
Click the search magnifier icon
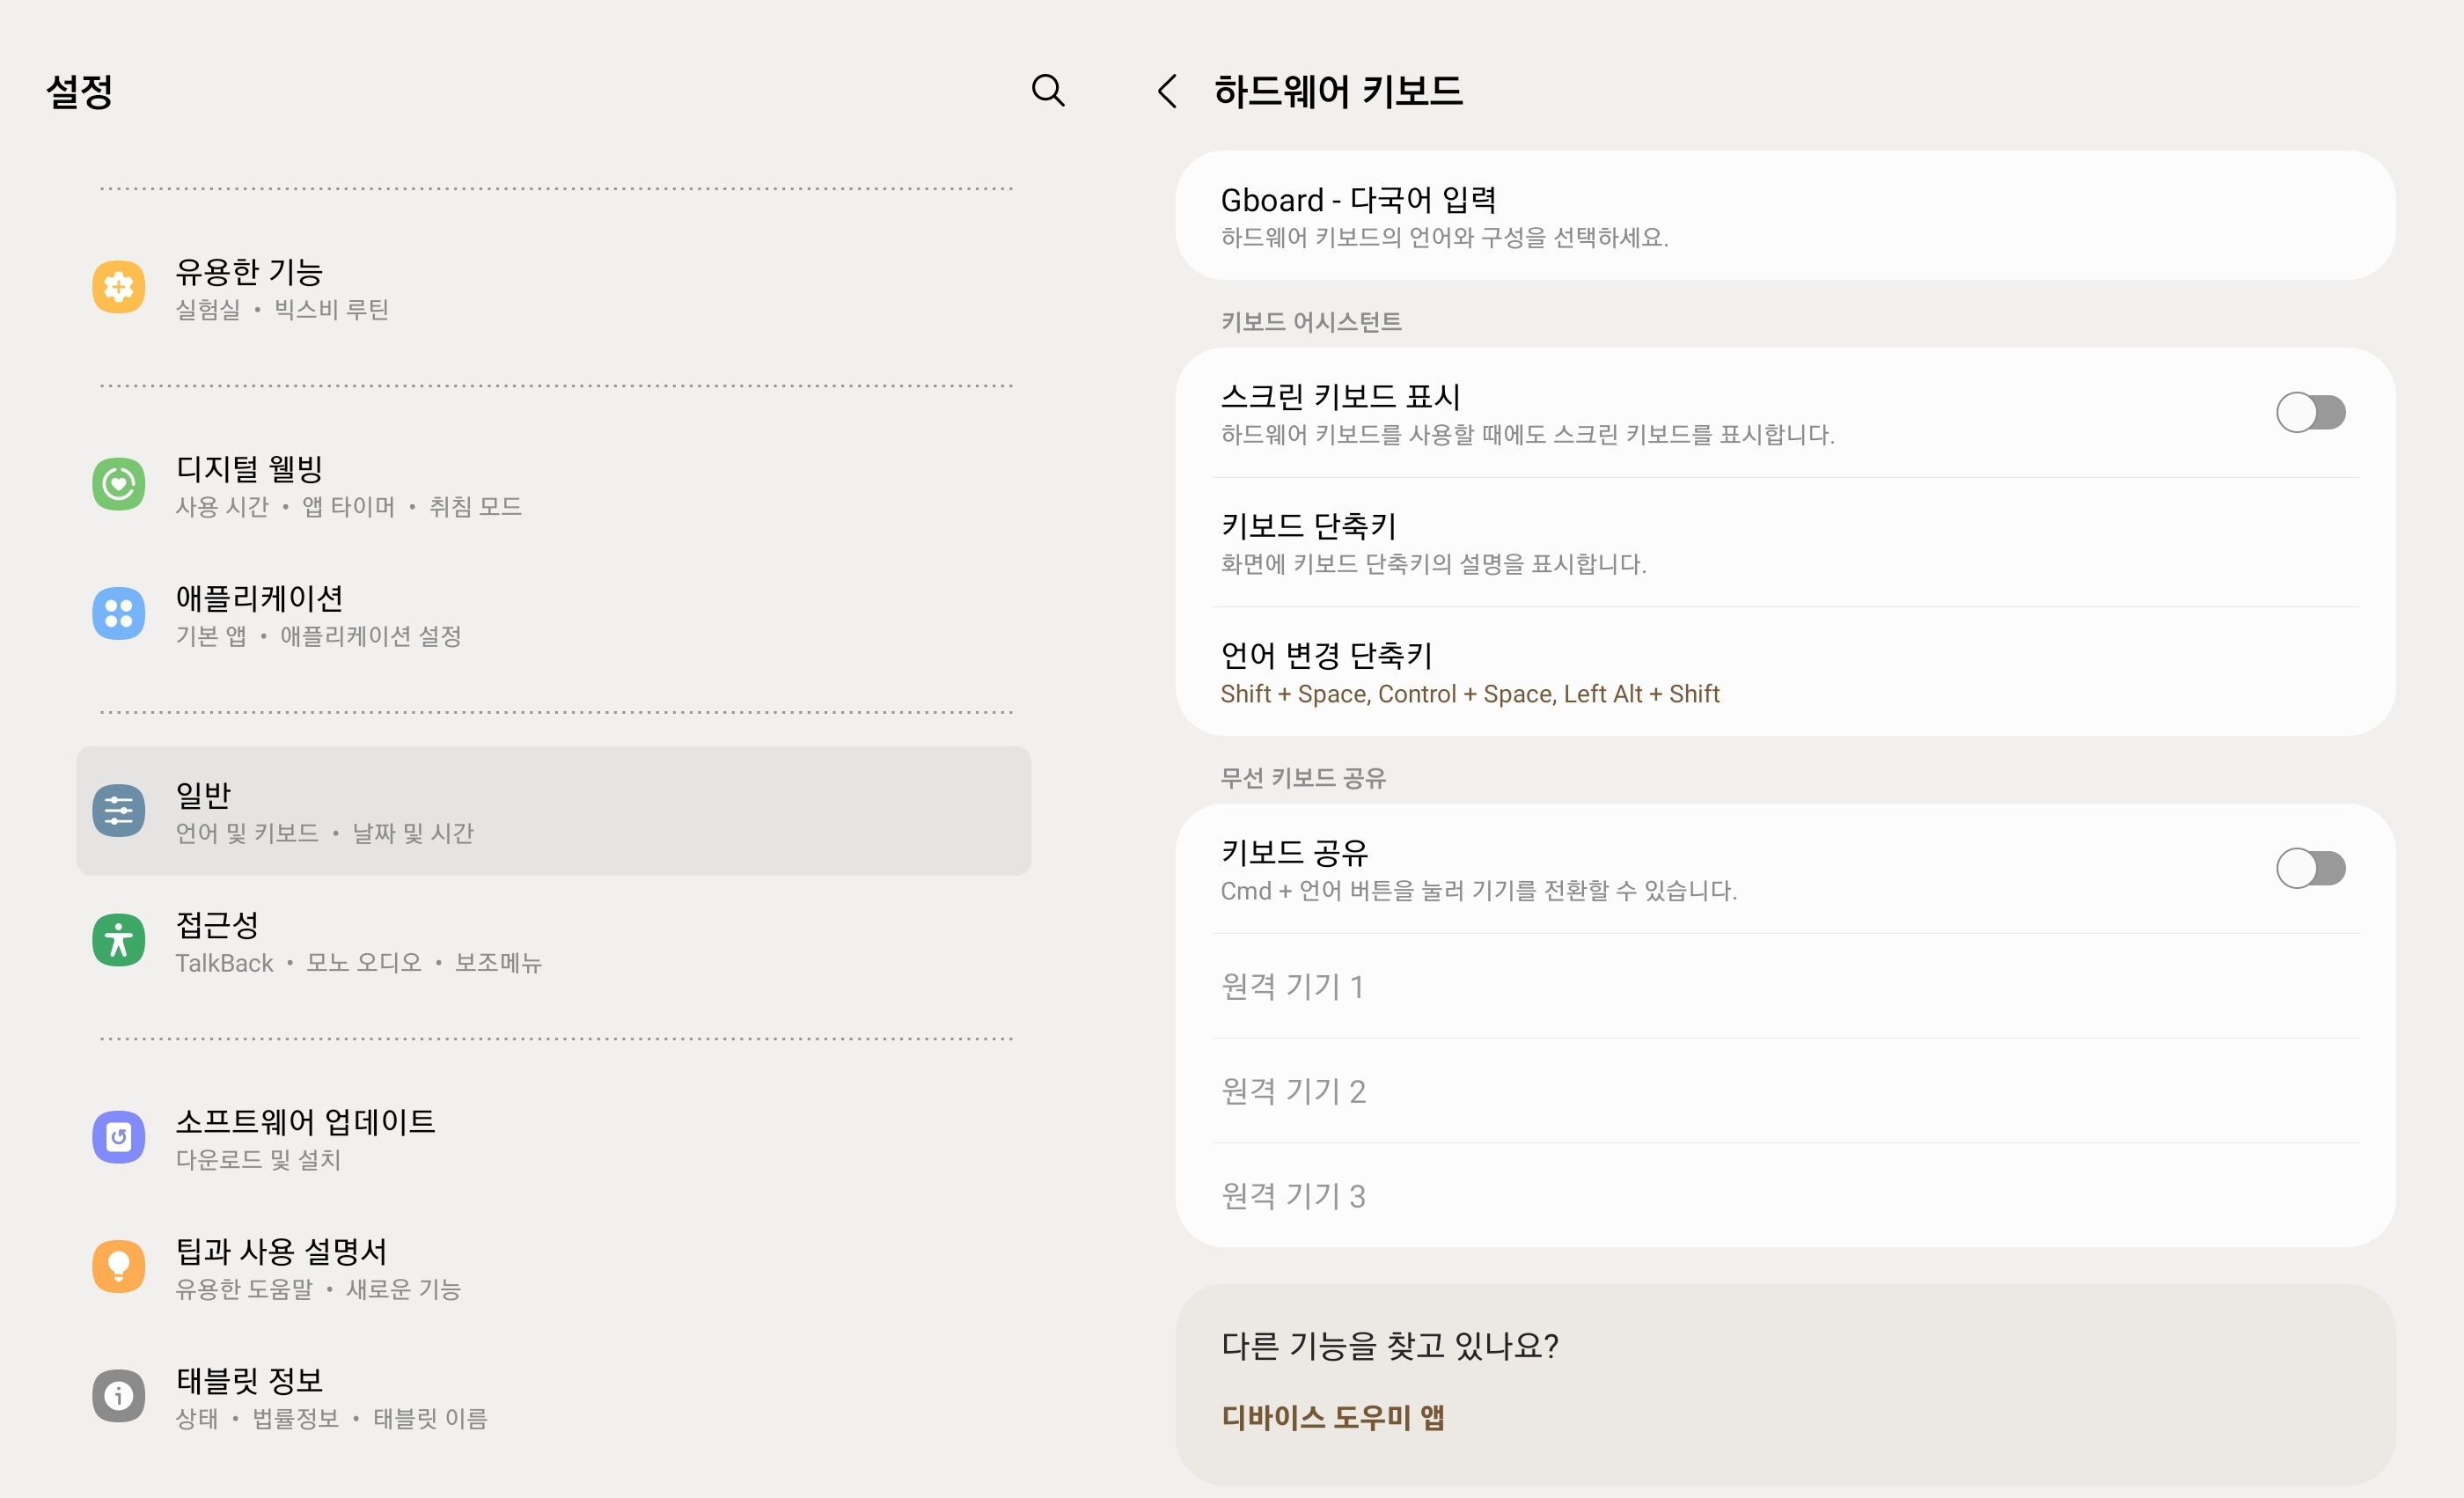point(1047,91)
